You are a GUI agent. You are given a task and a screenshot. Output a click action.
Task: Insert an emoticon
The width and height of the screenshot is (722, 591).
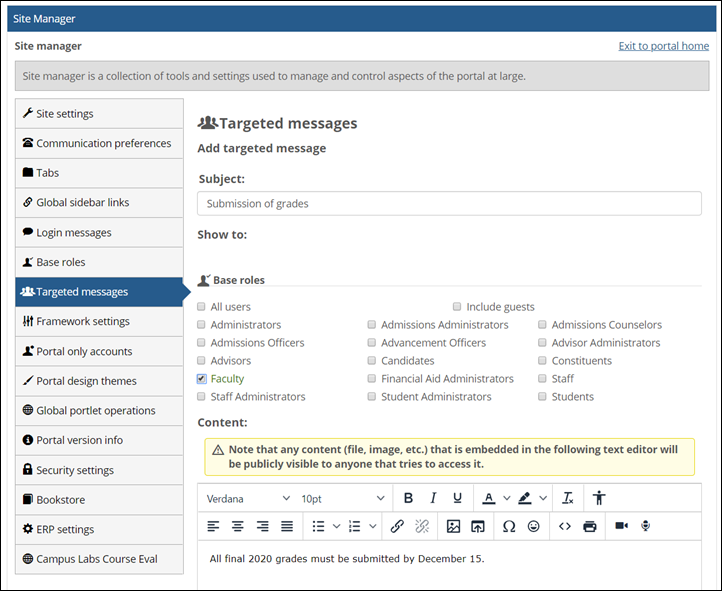click(533, 526)
